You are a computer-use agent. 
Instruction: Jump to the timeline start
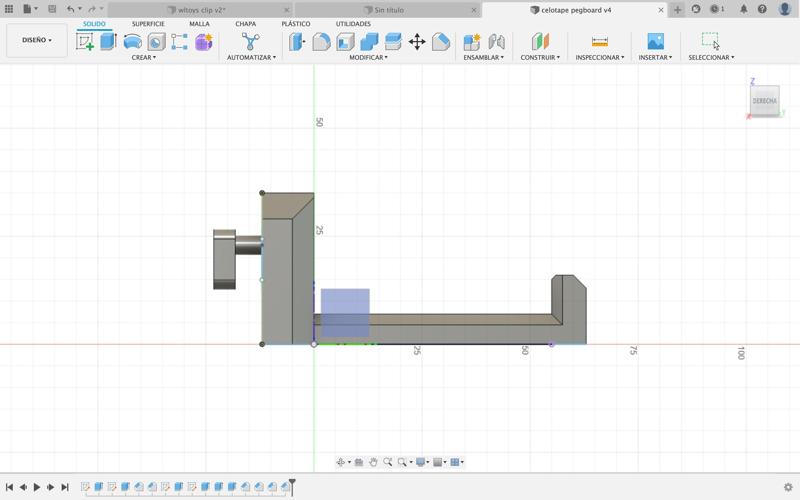coord(9,487)
